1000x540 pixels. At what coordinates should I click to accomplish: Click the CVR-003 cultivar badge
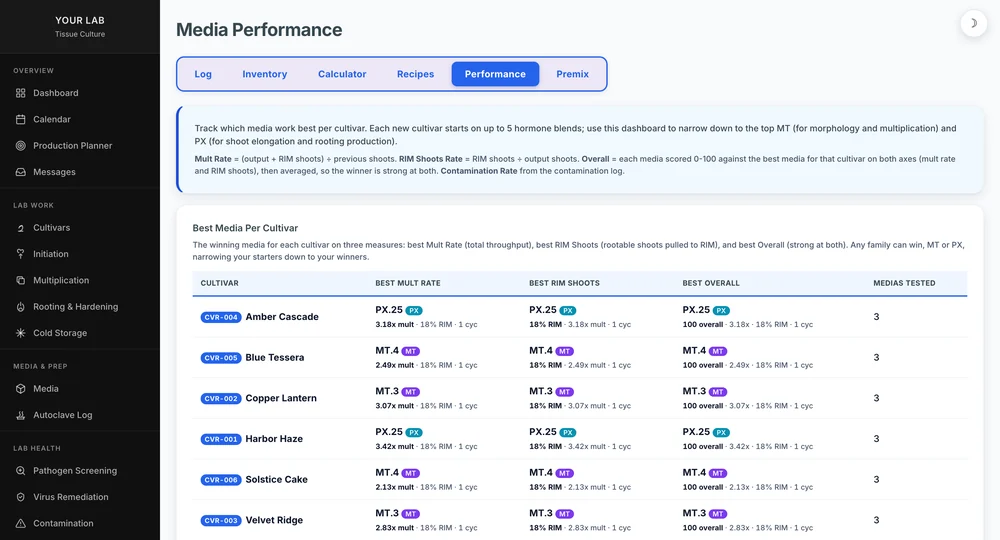[x=221, y=521]
